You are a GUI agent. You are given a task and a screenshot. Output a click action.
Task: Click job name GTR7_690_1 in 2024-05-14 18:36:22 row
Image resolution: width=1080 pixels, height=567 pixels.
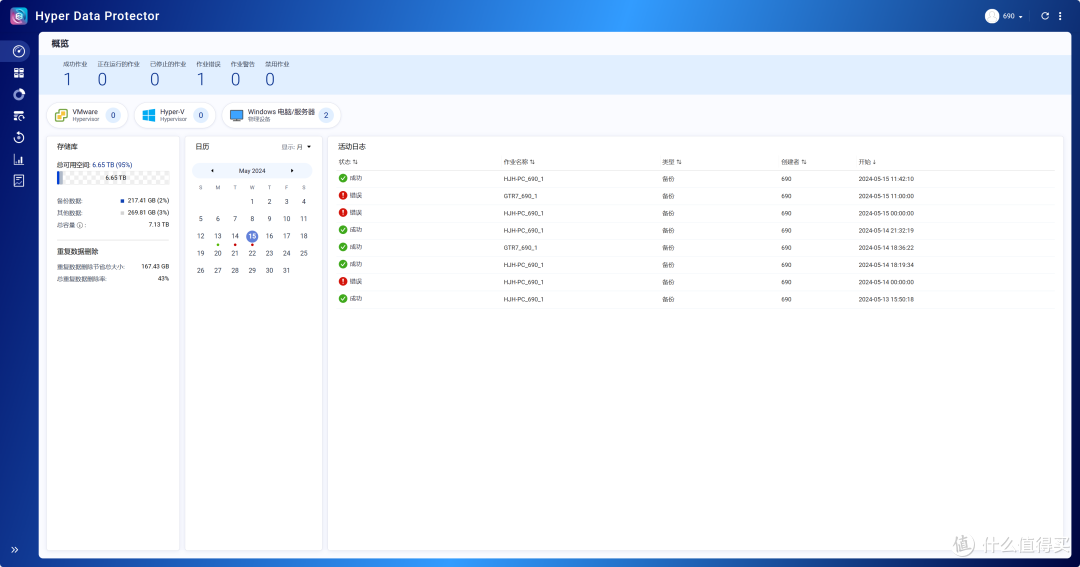click(520, 248)
